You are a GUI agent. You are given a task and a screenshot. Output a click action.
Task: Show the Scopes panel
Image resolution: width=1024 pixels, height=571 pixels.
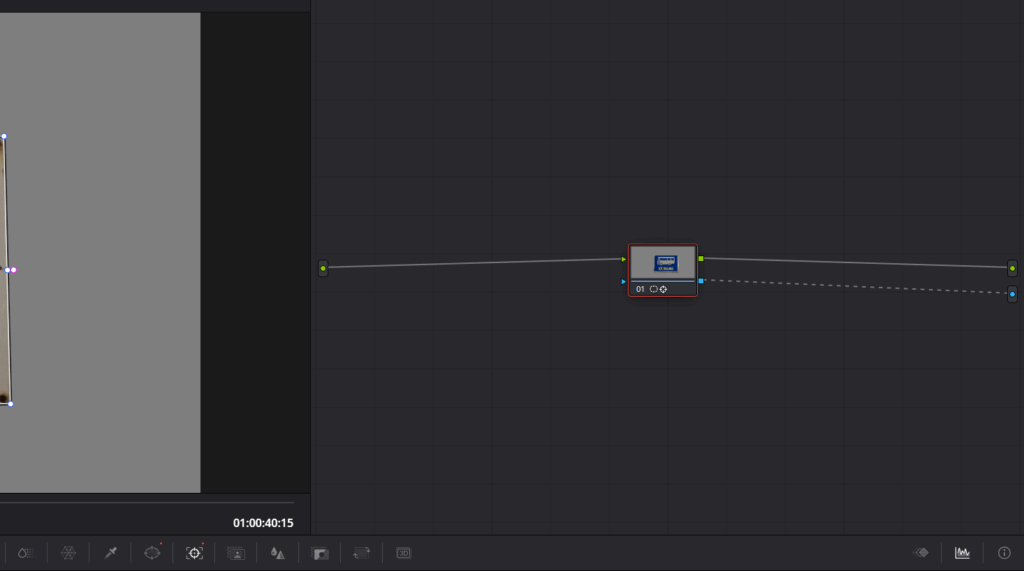[x=963, y=553]
